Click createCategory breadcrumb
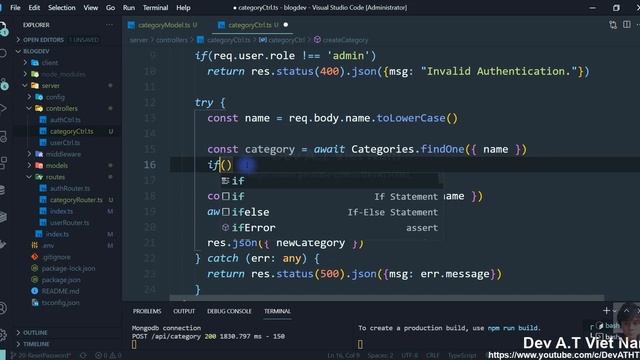640x360 pixels. [345, 40]
